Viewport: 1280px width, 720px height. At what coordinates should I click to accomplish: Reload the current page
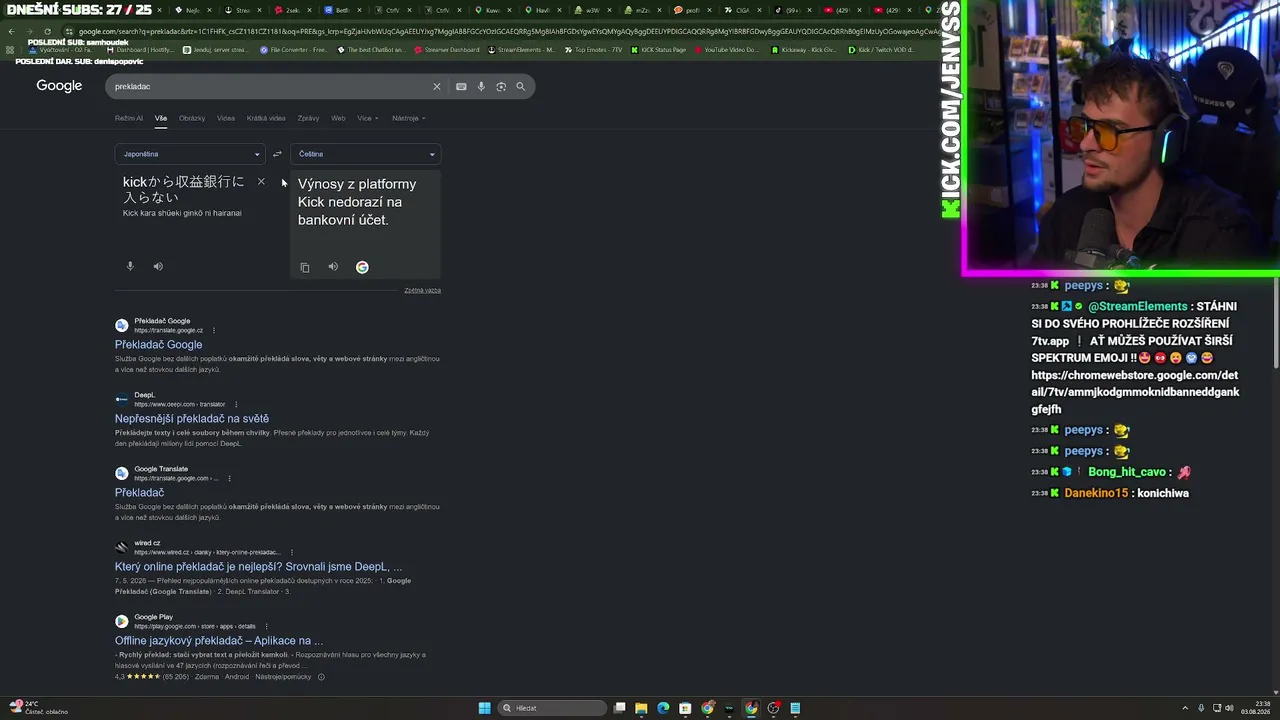coord(47,31)
